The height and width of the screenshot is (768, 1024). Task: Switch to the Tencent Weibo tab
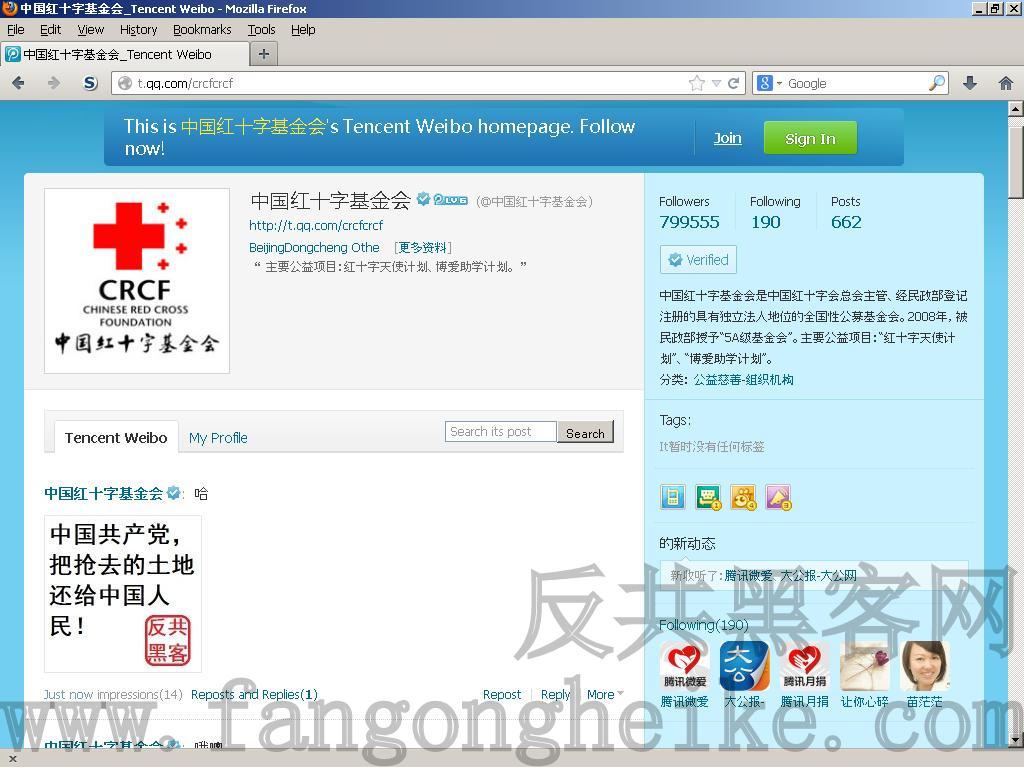pos(116,437)
